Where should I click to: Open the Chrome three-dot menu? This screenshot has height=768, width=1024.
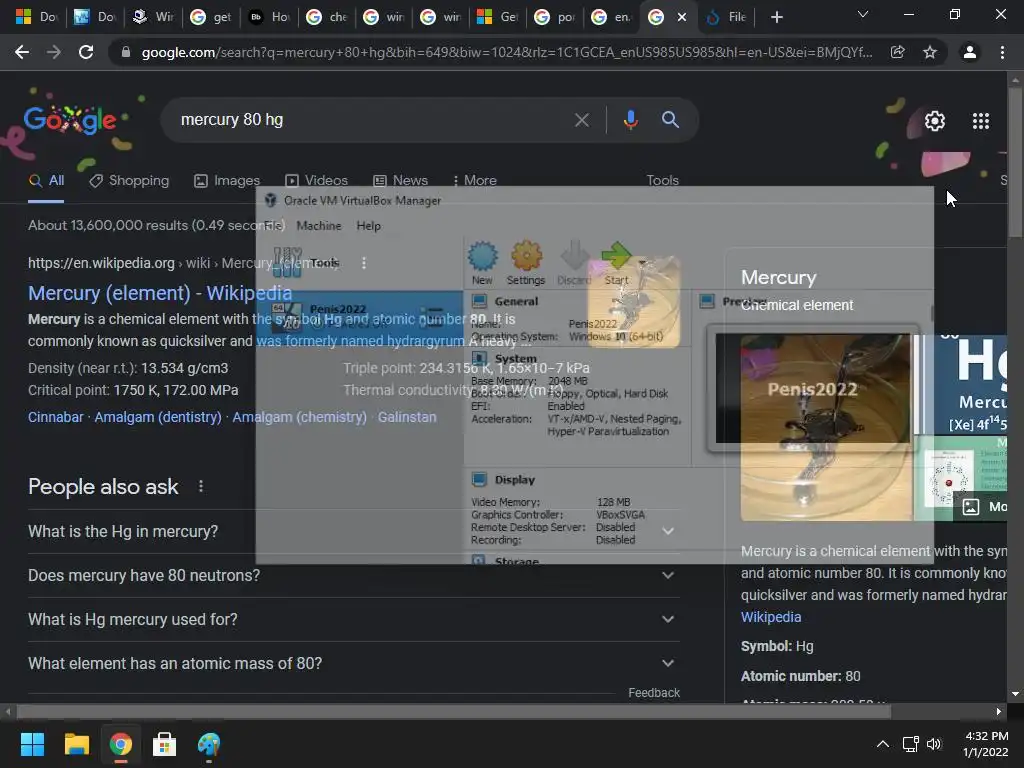click(x=1002, y=52)
